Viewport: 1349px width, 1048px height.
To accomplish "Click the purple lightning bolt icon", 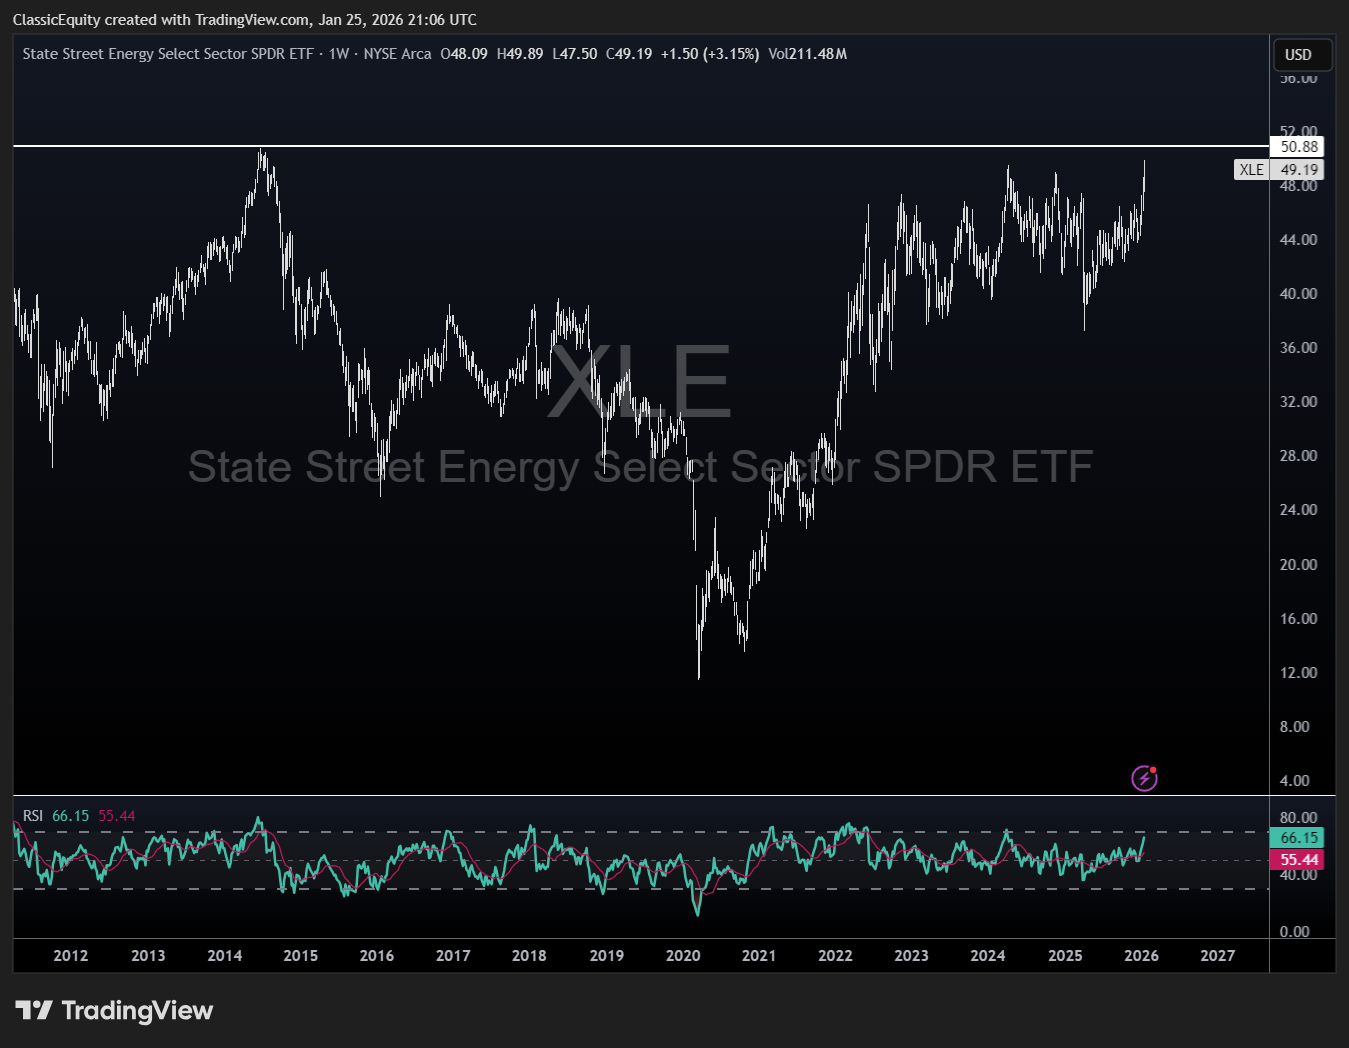I will (x=1144, y=777).
